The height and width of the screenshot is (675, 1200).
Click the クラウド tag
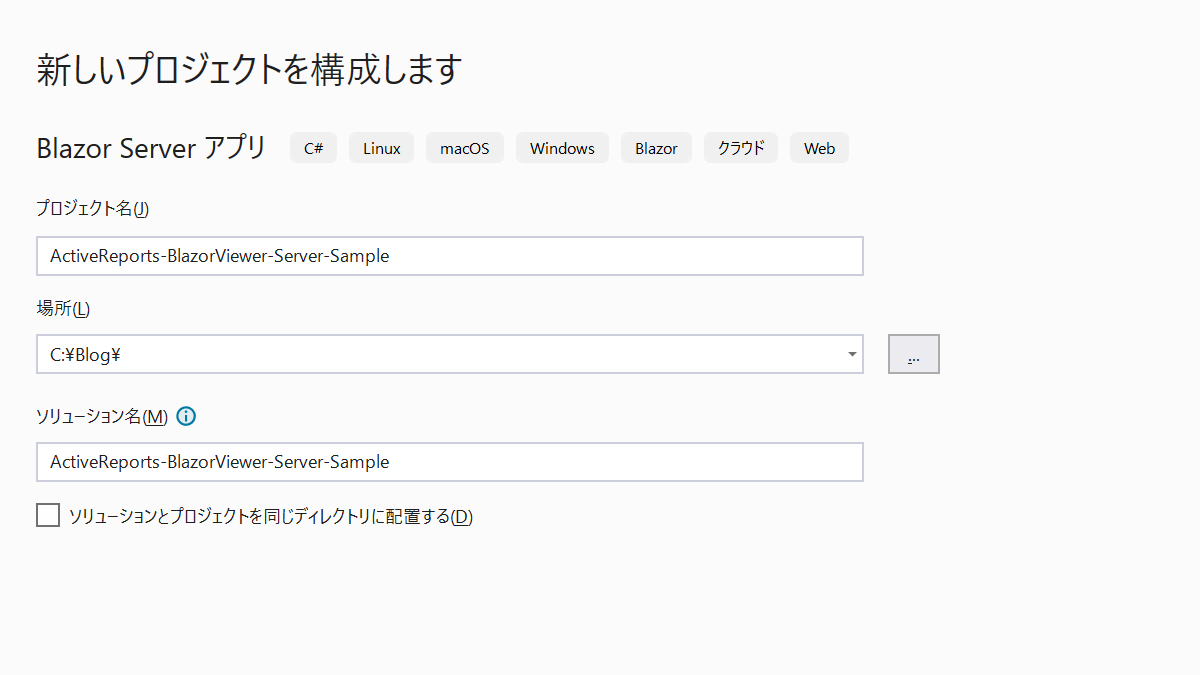click(741, 148)
